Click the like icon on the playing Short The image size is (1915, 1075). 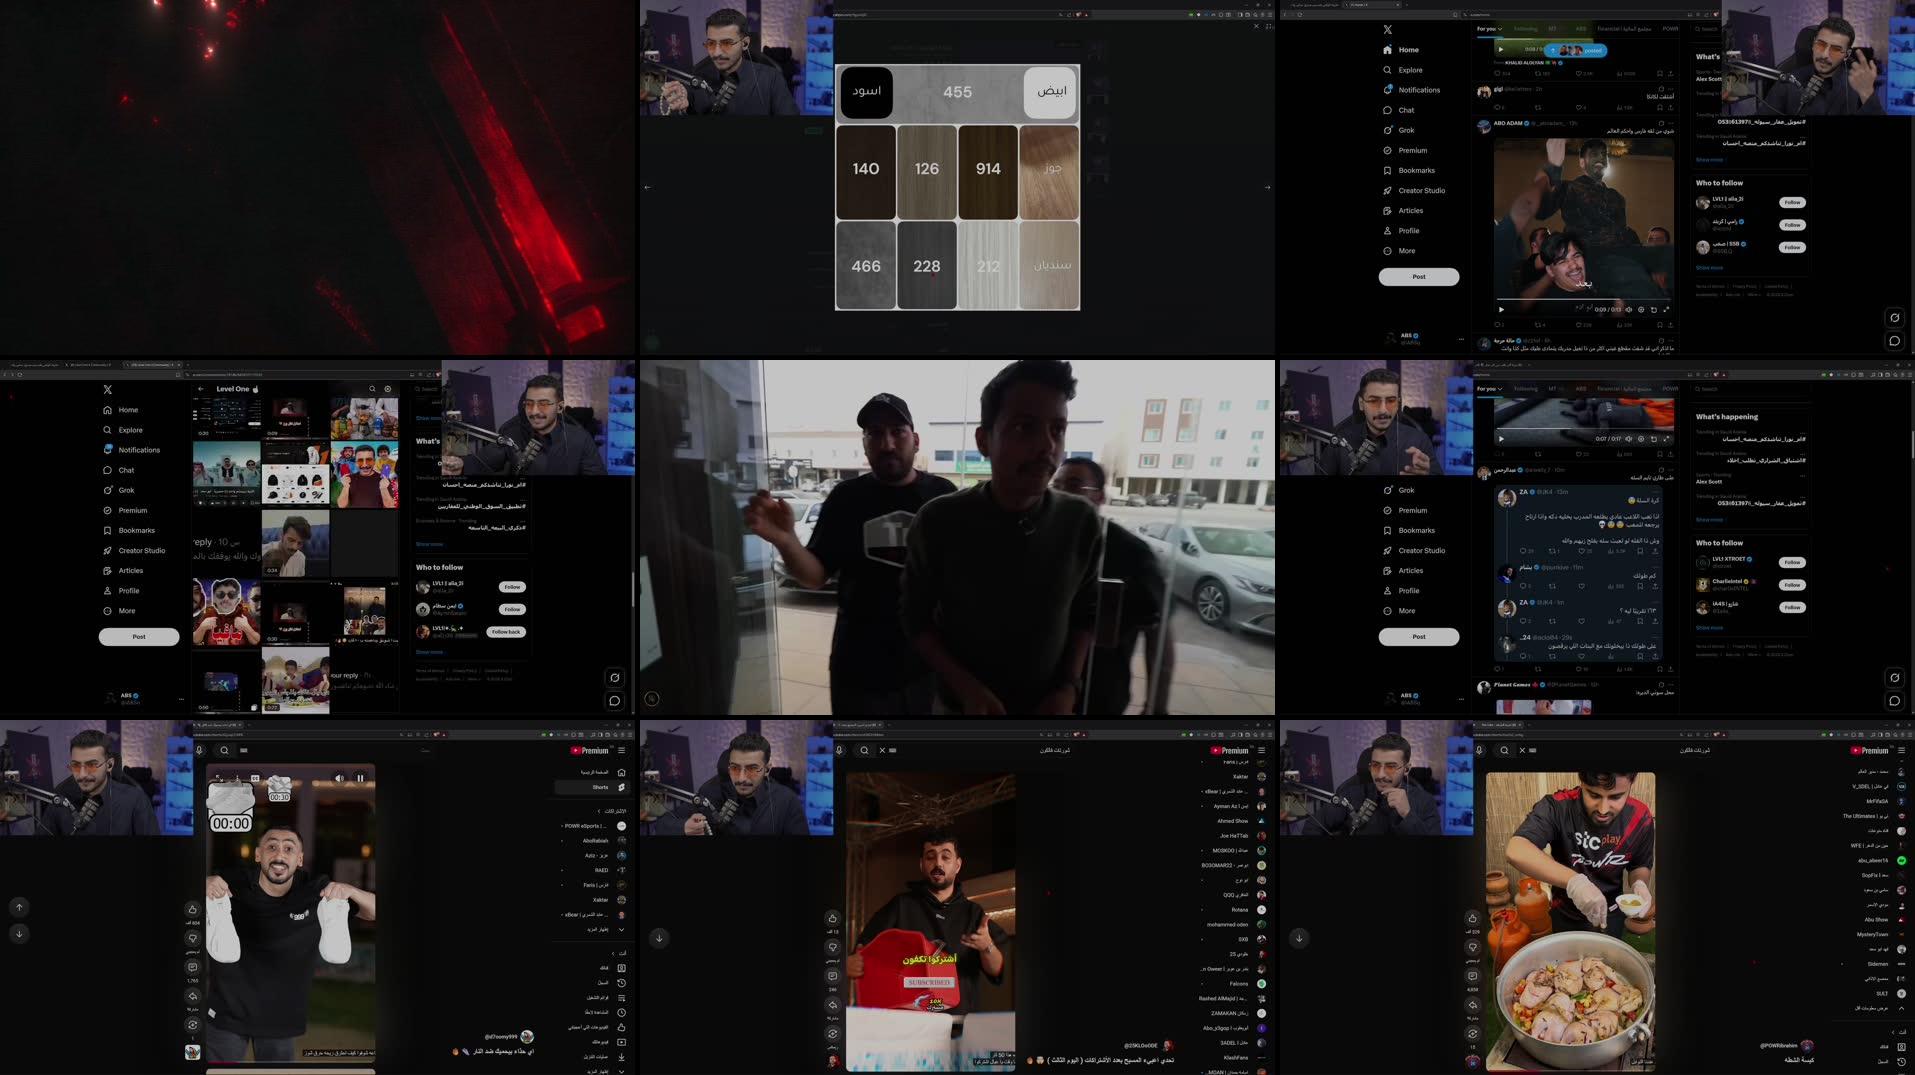pos(193,908)
